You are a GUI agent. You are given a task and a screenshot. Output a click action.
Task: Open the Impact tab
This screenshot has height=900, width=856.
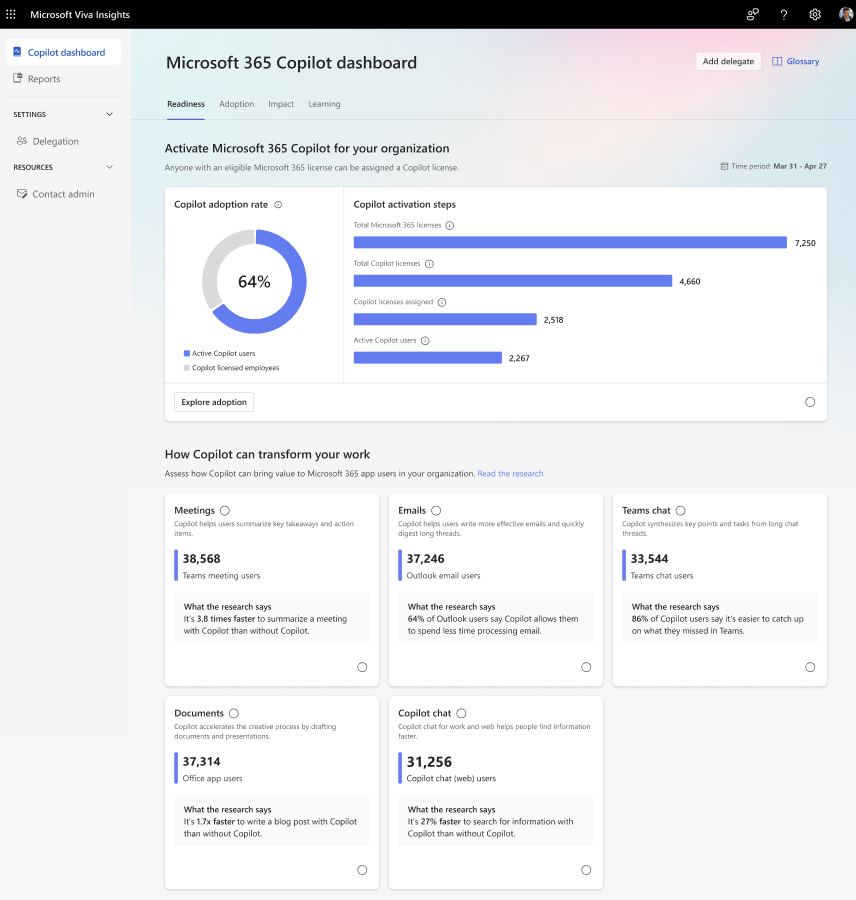point(281,104)
